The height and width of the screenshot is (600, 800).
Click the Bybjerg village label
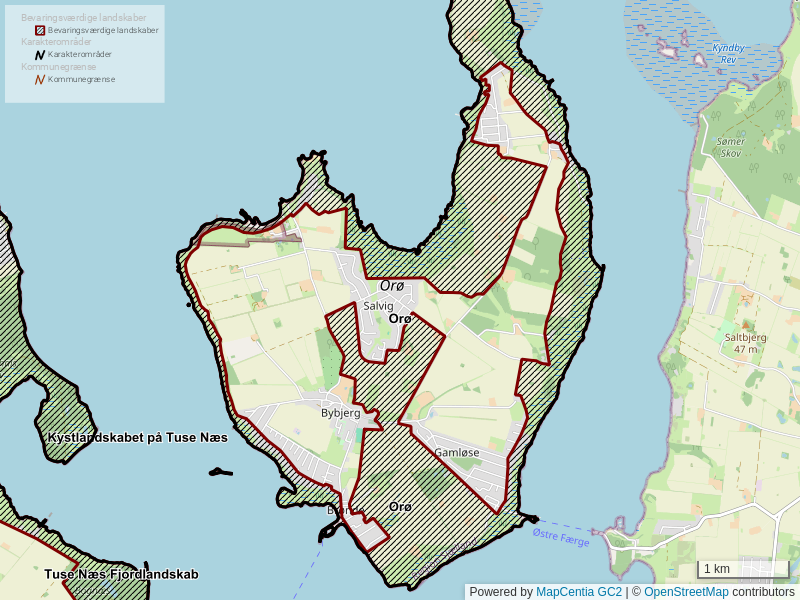[x=340, y=413]
